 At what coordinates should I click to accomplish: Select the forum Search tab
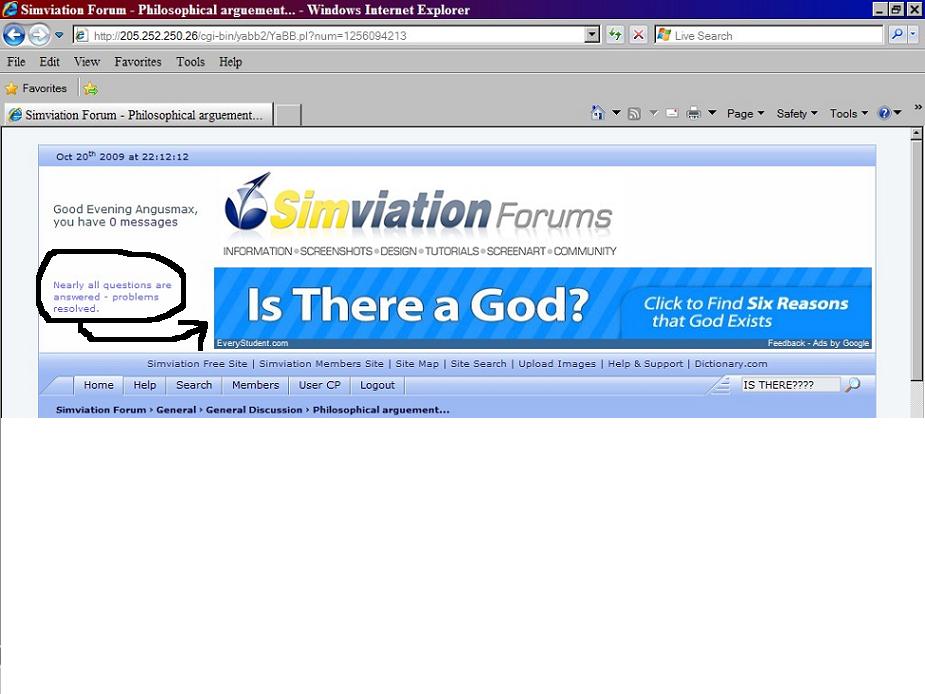[193, 385]
